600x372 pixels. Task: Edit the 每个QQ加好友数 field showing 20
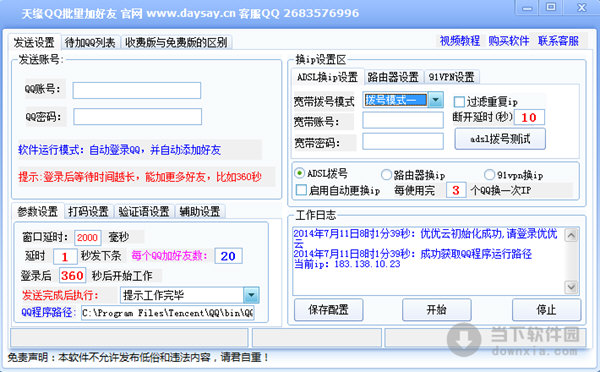pyautogui.click(x=228, y=256)
